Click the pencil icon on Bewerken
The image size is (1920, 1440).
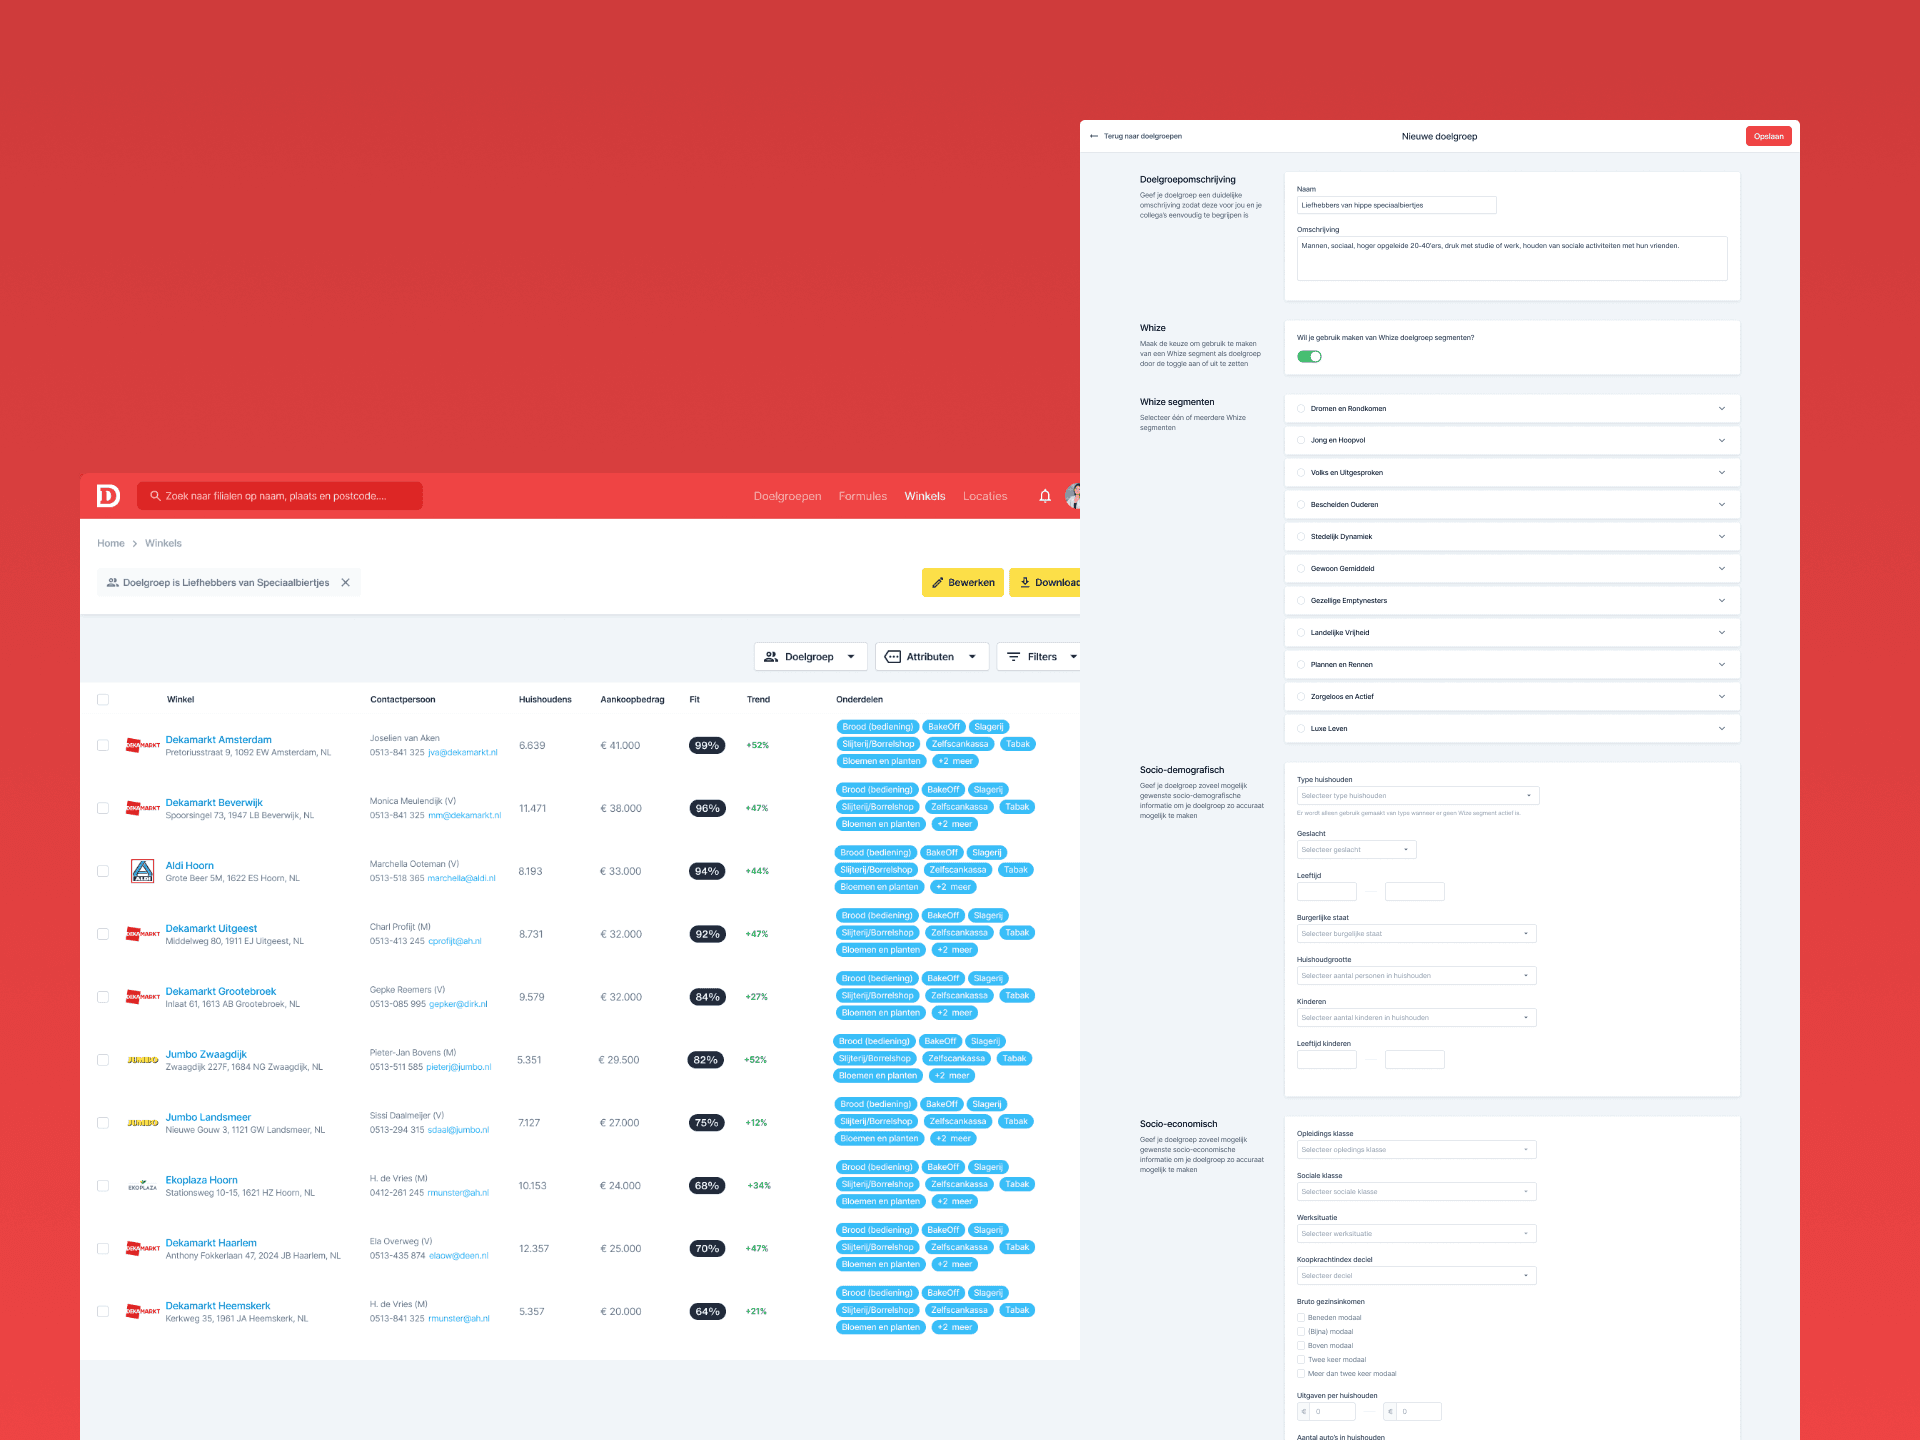click(938, 583)
